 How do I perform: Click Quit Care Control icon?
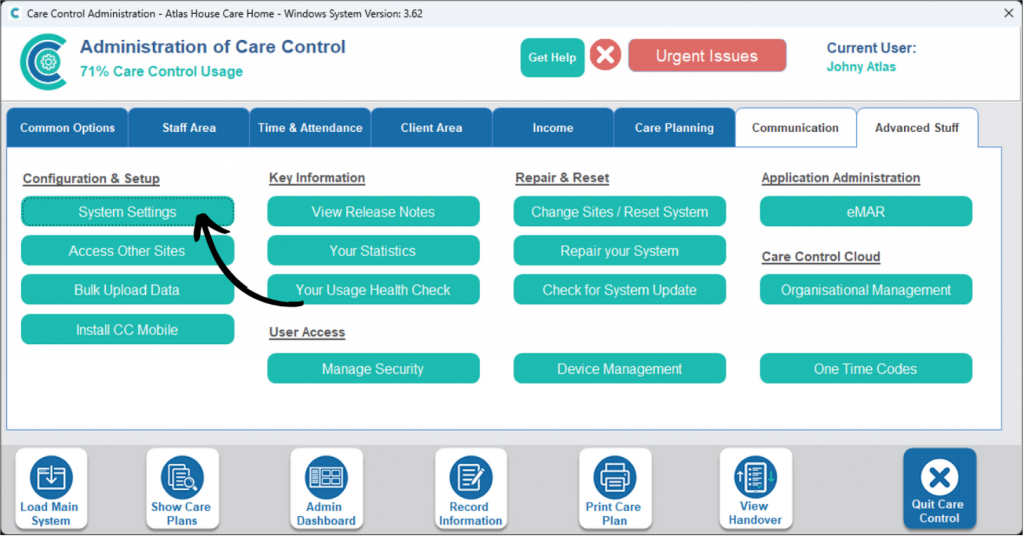click(940, 488)
